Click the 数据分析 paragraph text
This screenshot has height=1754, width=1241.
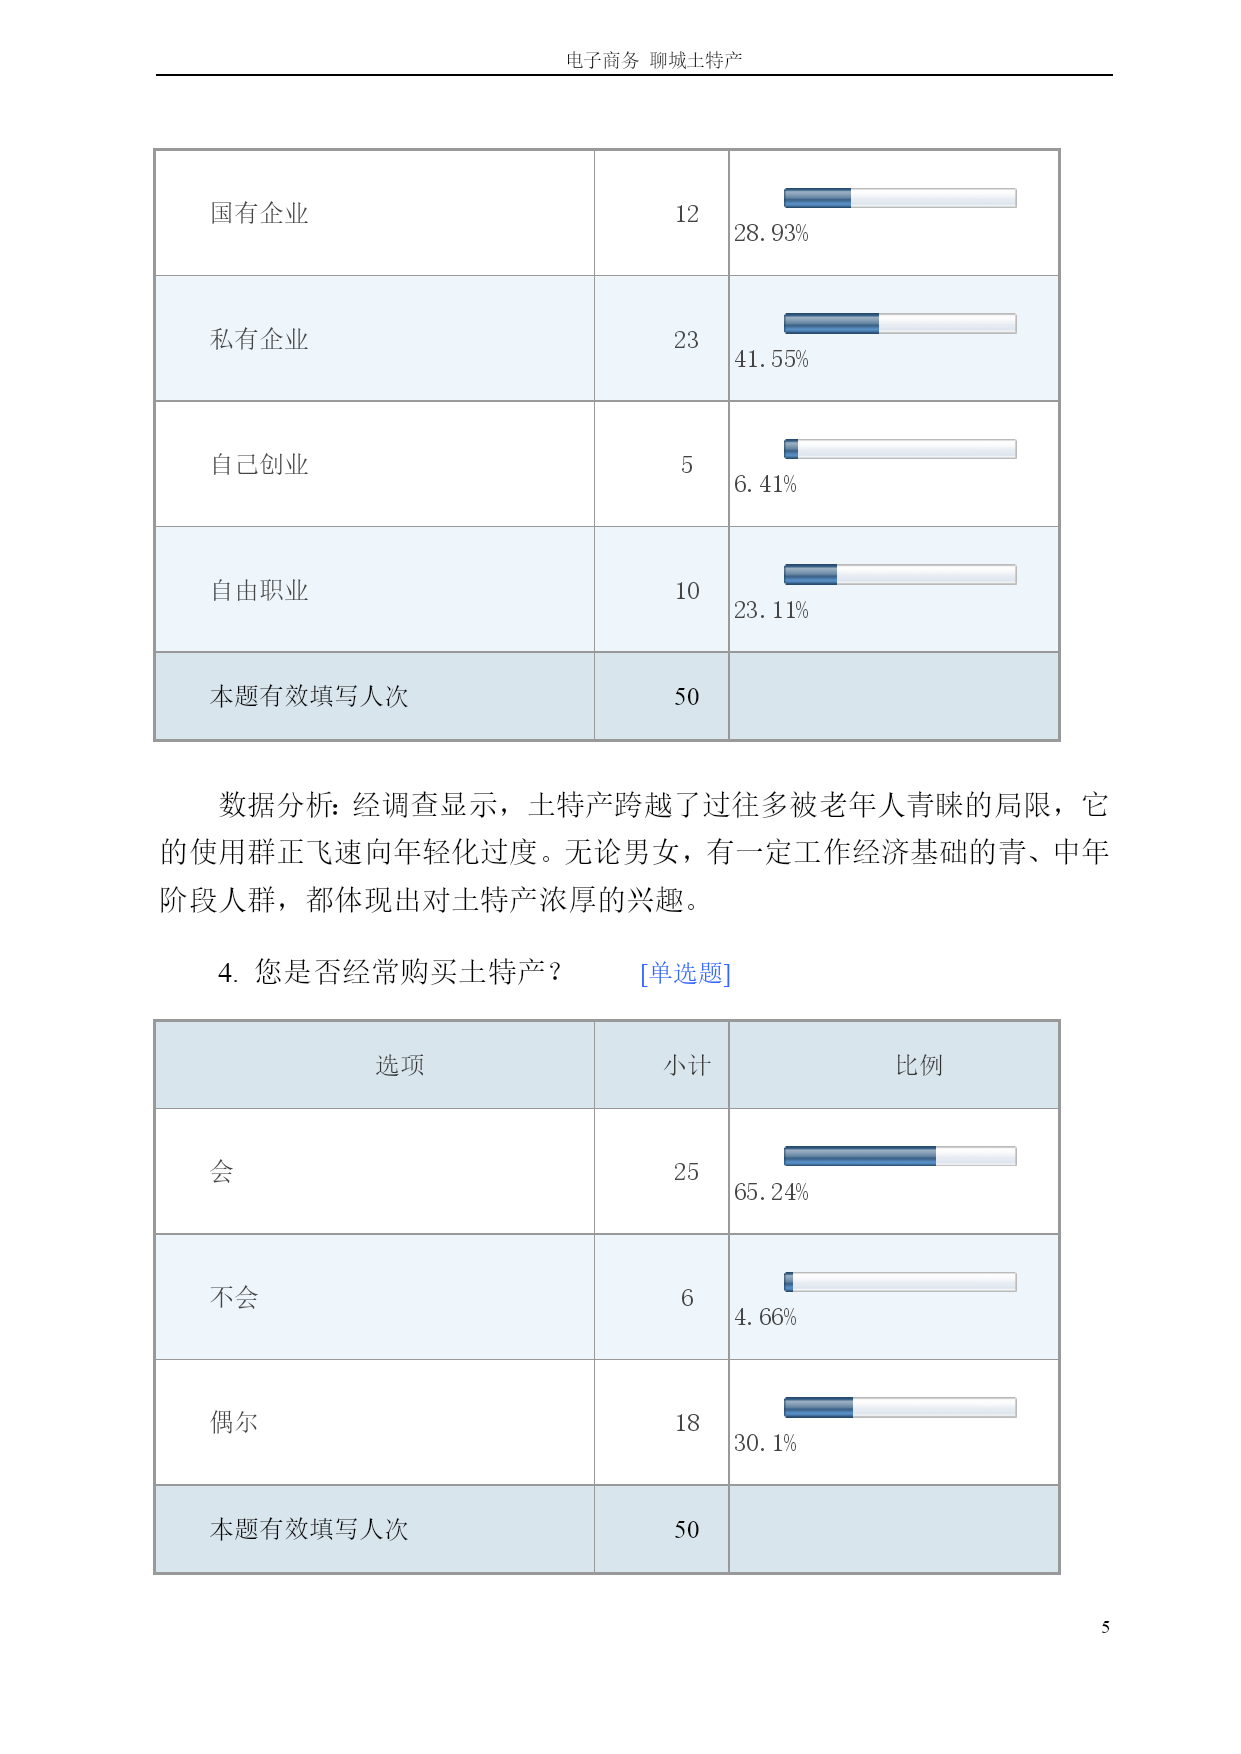pos(634,852)
